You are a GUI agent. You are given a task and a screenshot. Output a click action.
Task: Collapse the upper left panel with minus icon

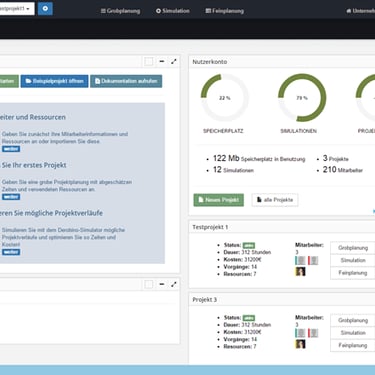162,61
